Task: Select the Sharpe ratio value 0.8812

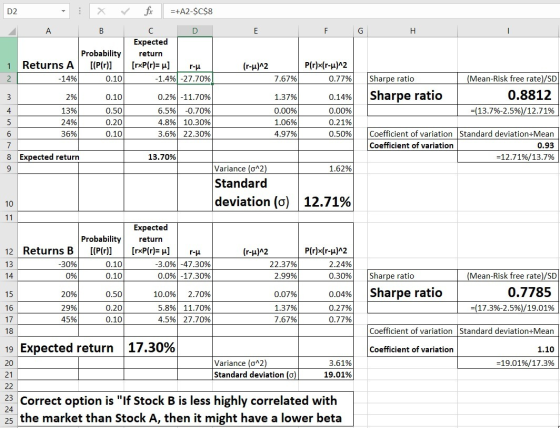Action: [508, 95]
